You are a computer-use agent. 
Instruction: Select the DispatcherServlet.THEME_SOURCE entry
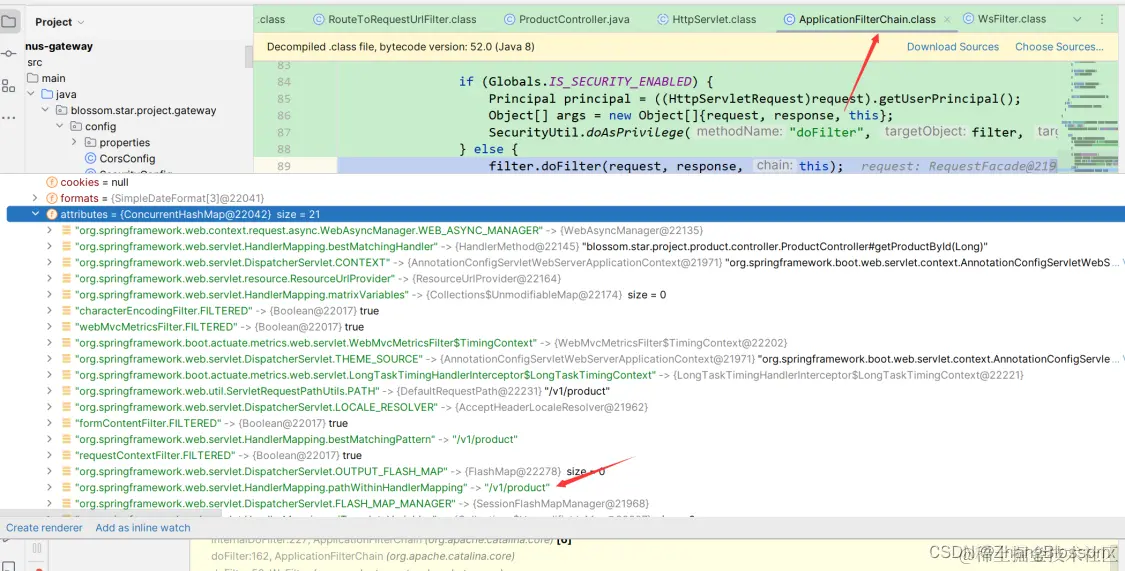pyautogui.click(x=592, y=359)
